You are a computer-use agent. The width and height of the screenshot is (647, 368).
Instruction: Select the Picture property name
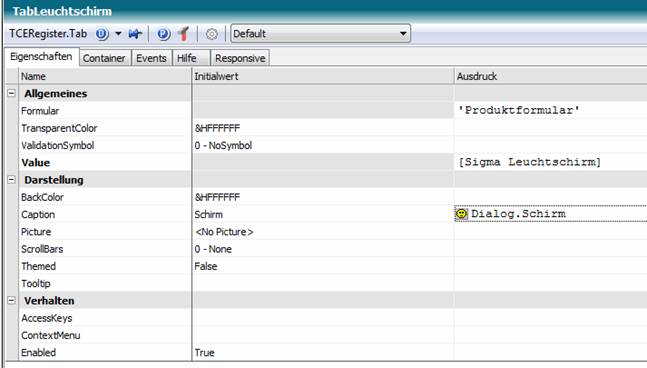[x=36, y=232]
